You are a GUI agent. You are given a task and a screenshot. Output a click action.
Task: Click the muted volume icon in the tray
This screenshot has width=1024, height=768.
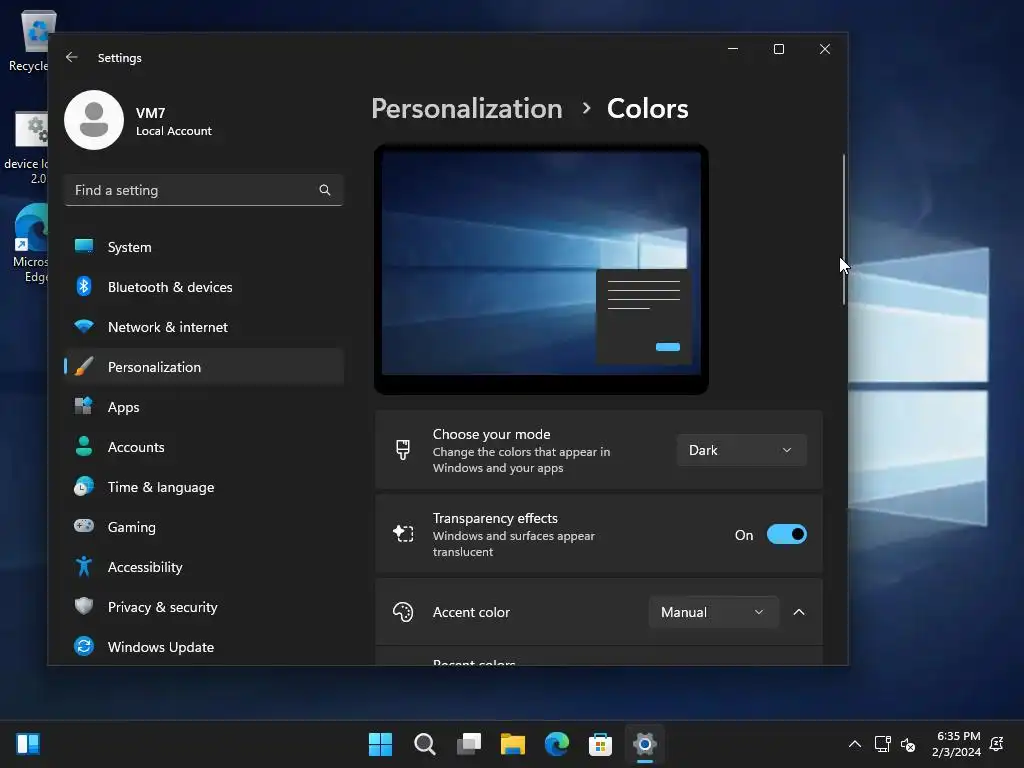point(908,744)
